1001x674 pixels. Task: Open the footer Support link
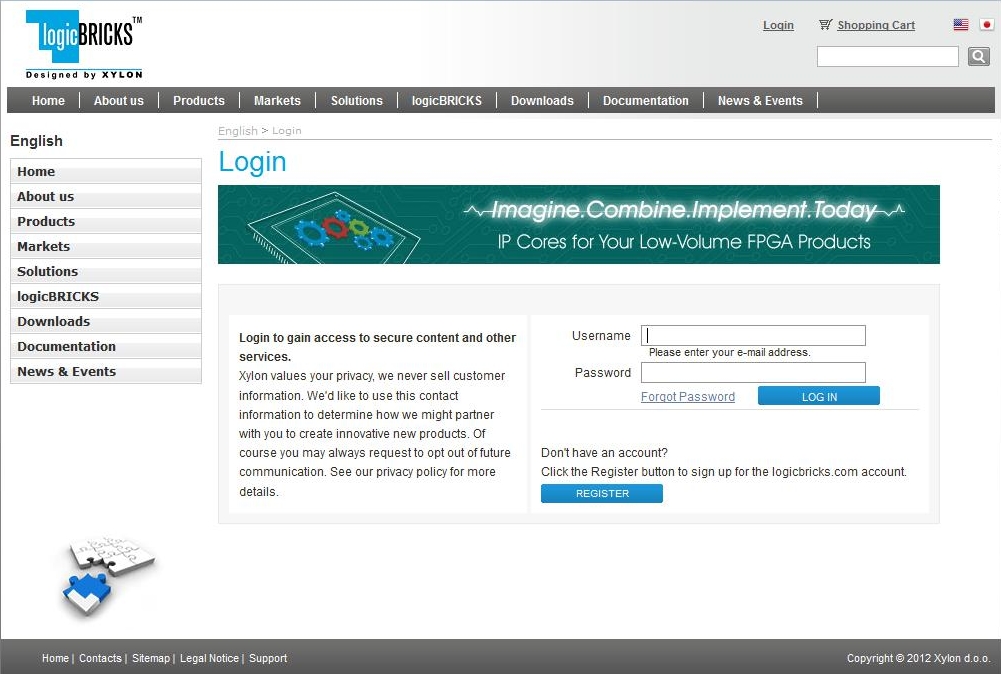click(267, 658)
